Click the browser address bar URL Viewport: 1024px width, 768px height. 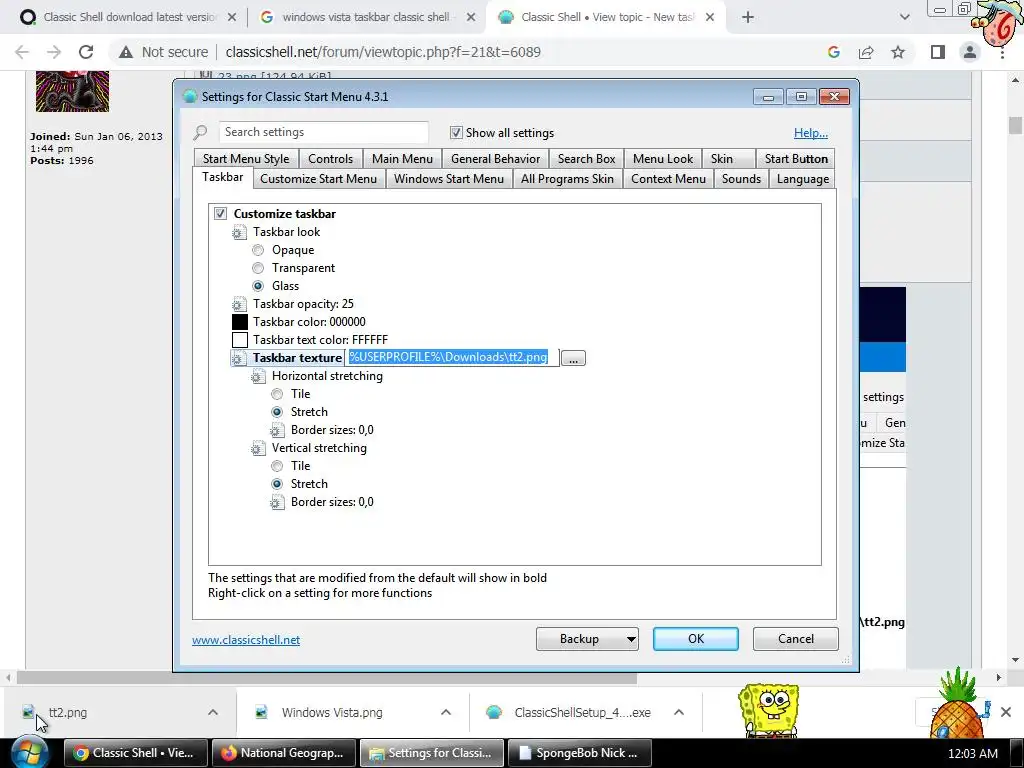pos(383,52)
